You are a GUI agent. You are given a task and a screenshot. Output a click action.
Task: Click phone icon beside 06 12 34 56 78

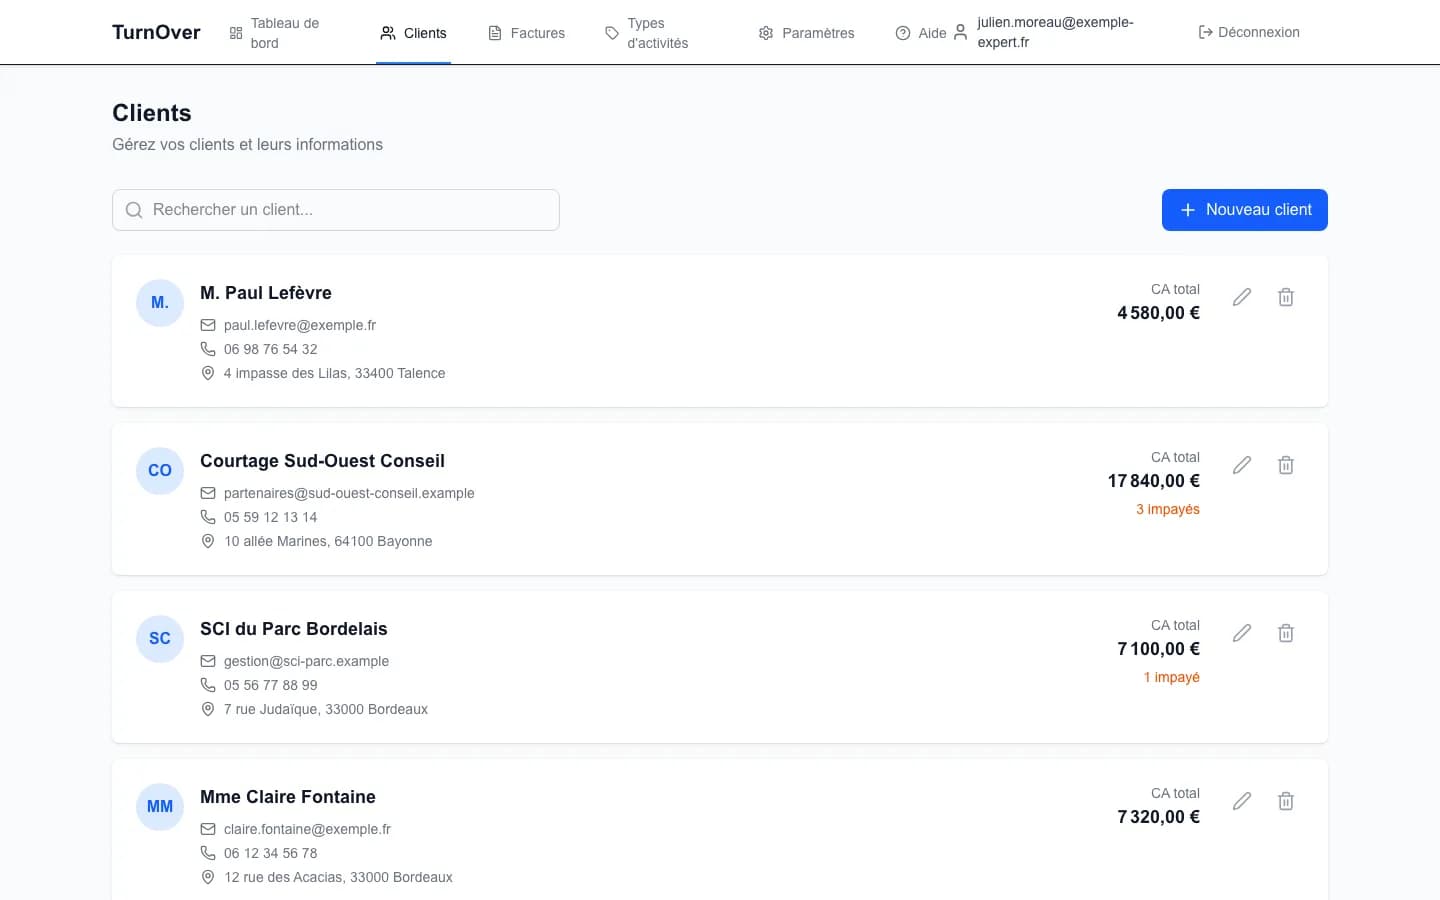(208, 853)
